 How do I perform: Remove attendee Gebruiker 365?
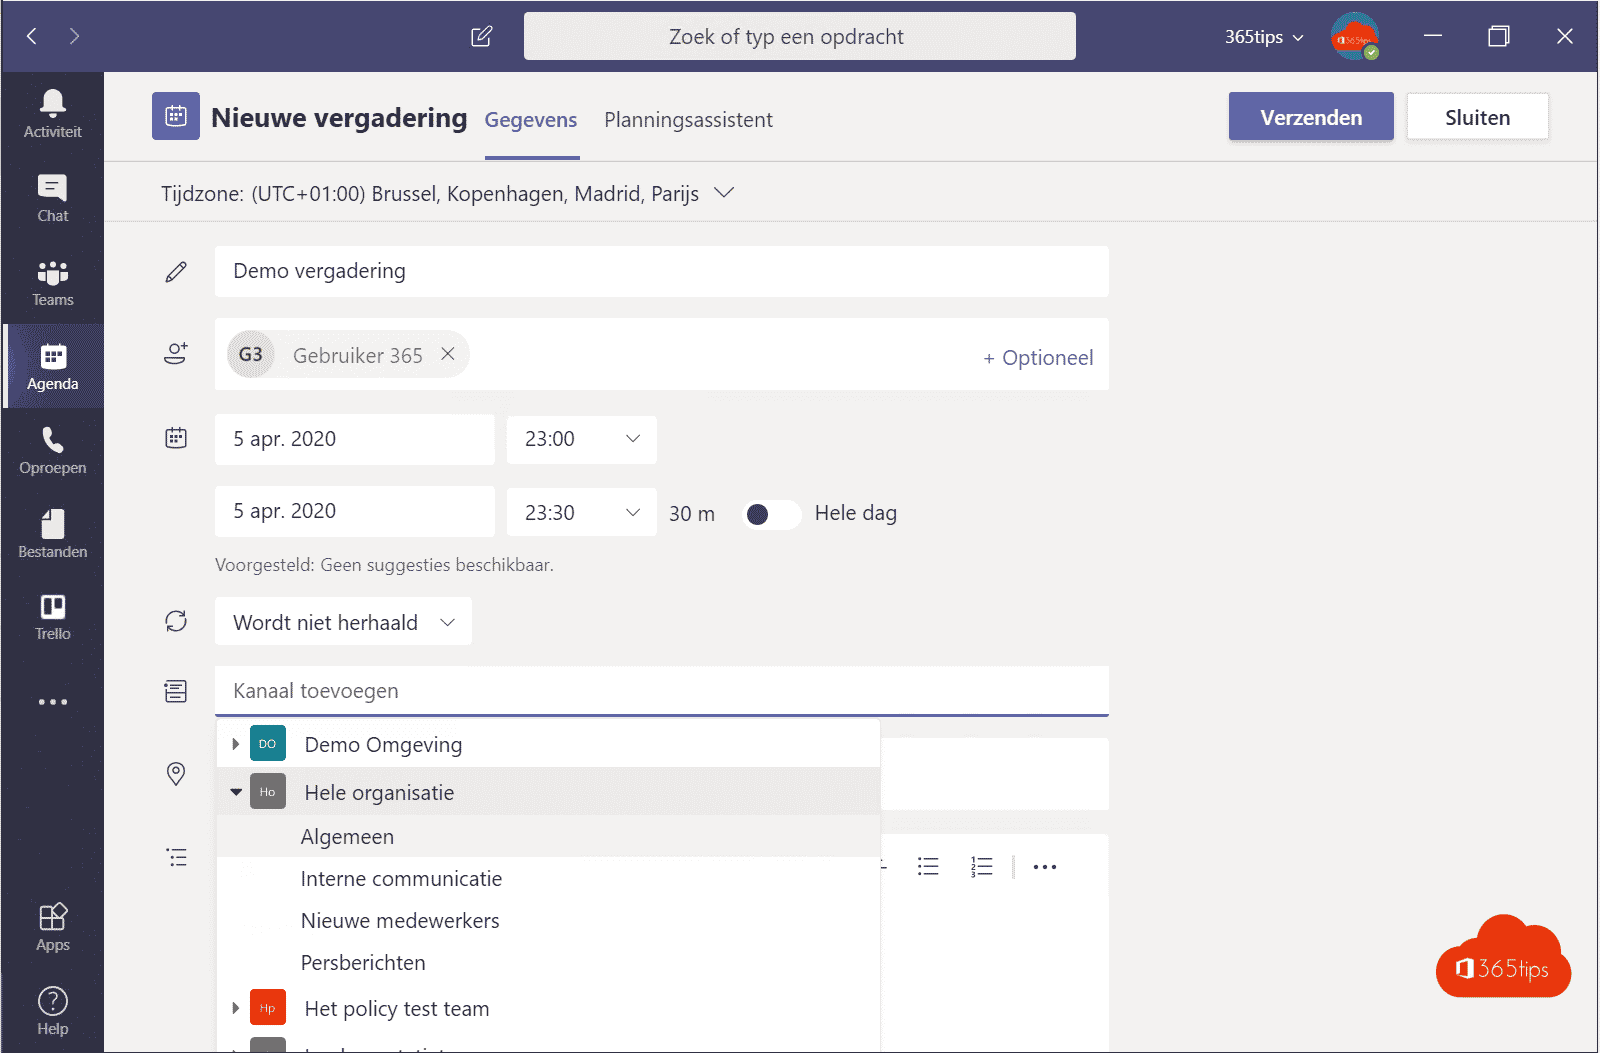coord(448,354)
